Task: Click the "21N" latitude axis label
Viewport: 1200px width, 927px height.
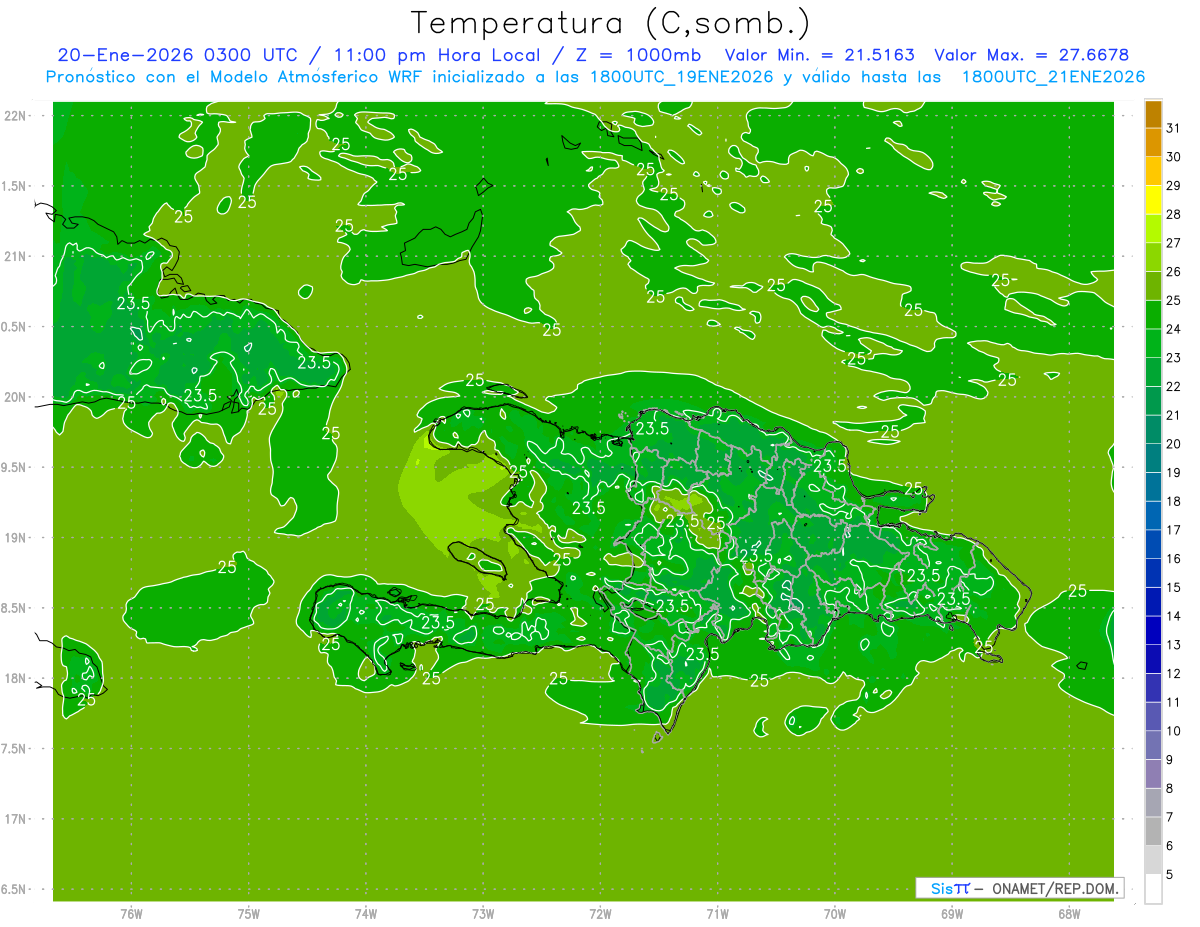Action: pos(14,256)
